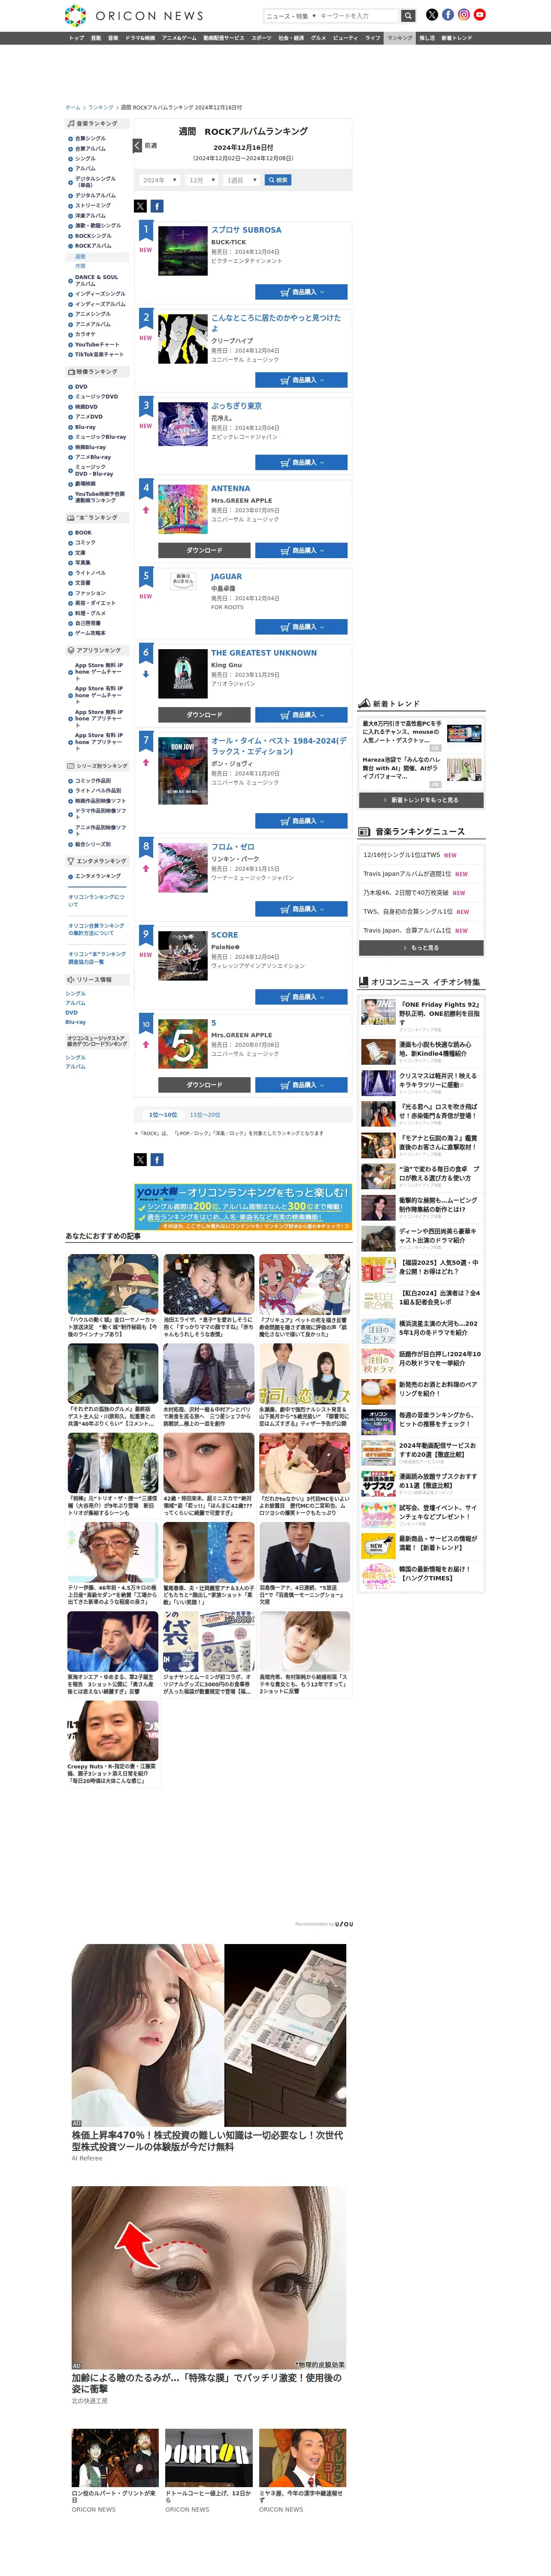Open the ニュース・特集 search category dropdown

tap(291, 16)
